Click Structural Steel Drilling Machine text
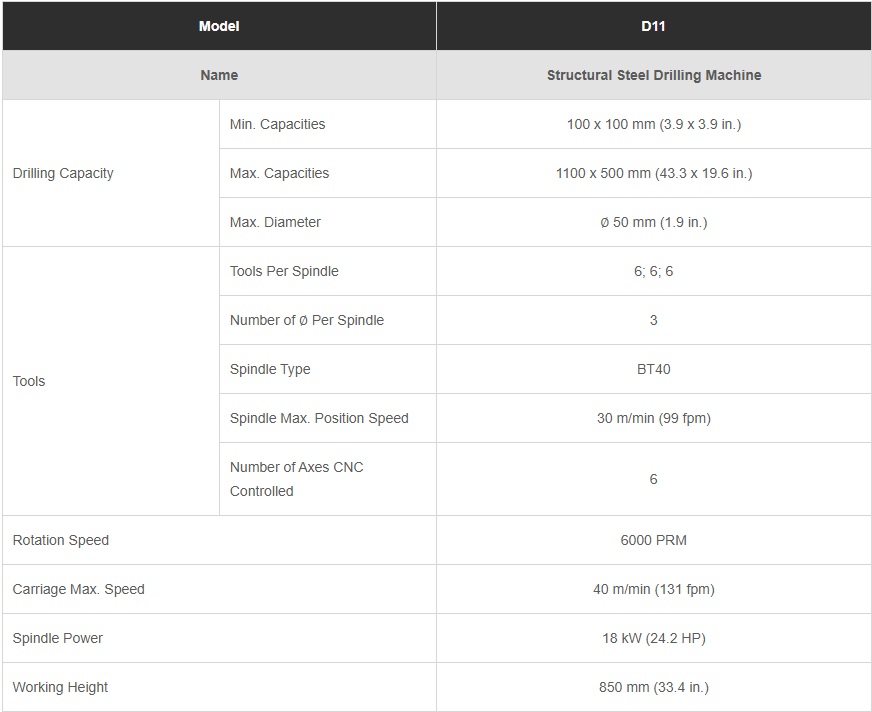 653,75
